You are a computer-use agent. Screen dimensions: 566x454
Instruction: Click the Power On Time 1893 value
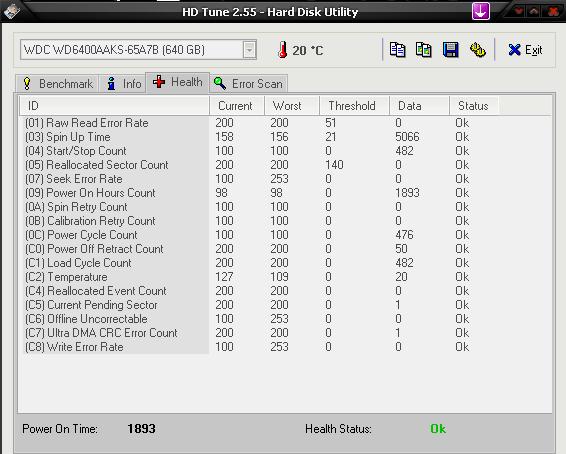pos(142,429)
